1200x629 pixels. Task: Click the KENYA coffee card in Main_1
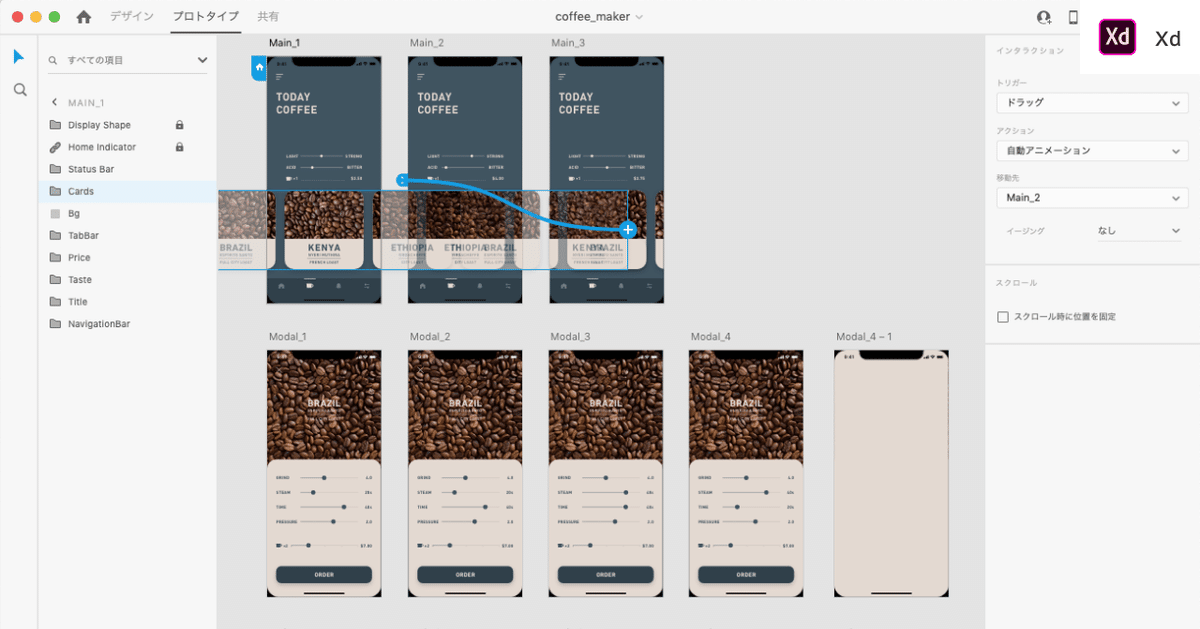pos(324,230)
